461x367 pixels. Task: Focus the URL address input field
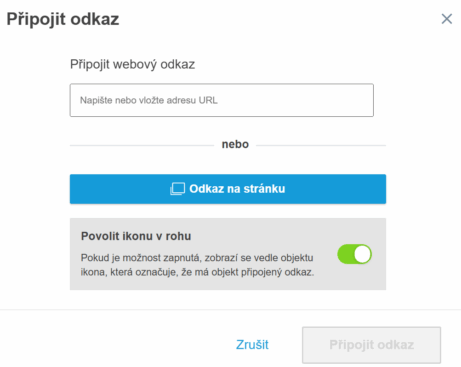[x=222, y=100]
